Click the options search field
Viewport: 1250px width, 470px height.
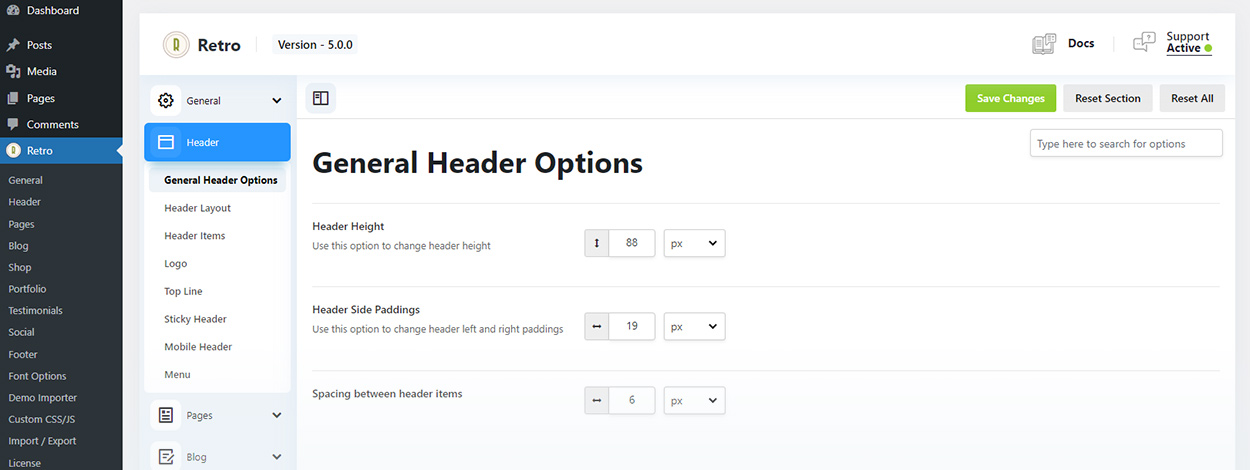[x=1126, y=143]
